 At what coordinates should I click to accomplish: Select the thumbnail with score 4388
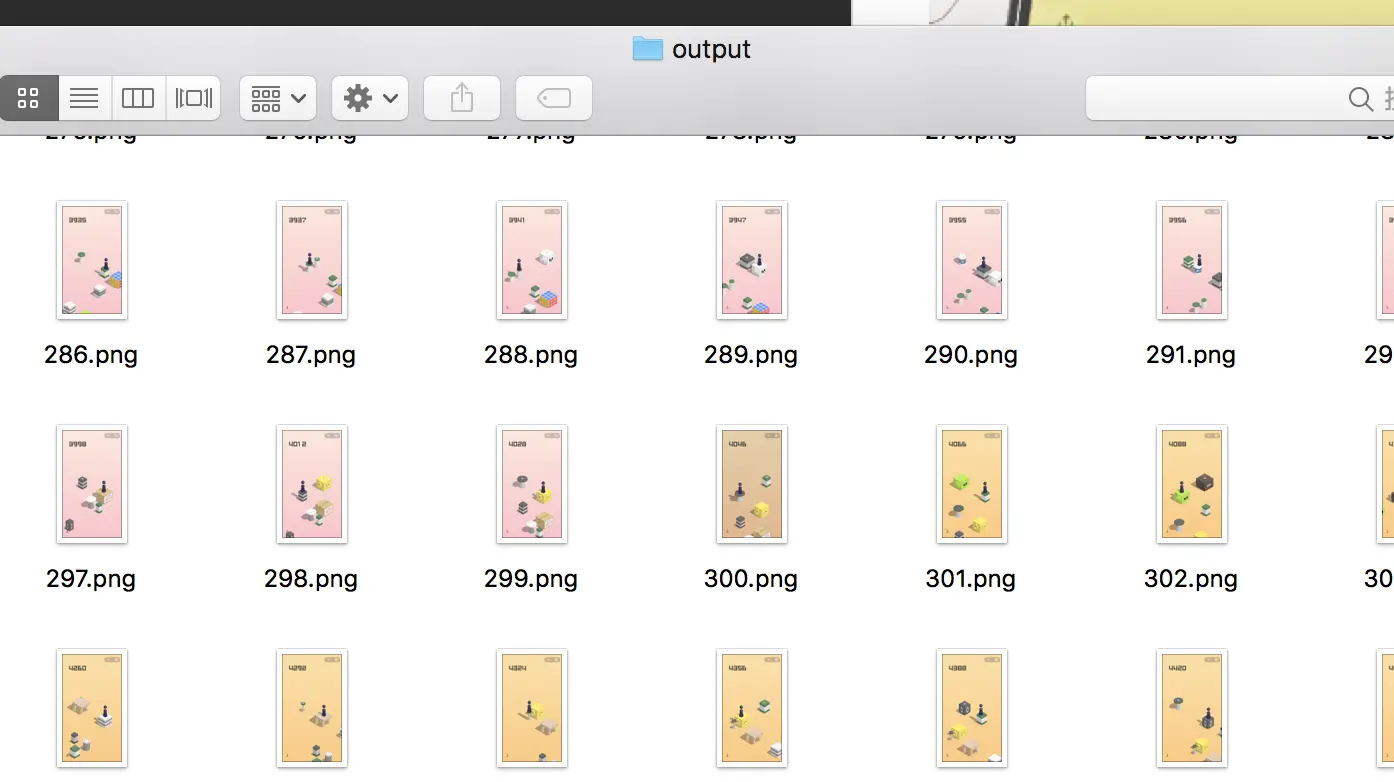click(972, 708)
